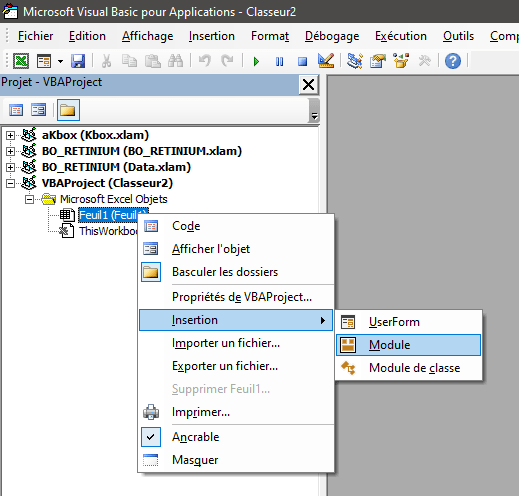
Task: Open Propriétés de VBAProject... entry
Action: pyautogui.click(x=236, y=297)
